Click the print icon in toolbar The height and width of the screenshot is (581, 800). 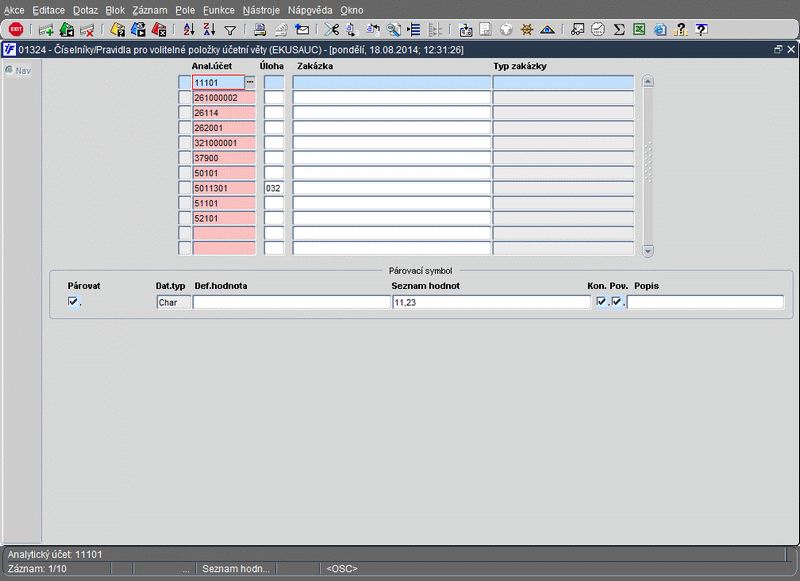[x=260, y=30]
